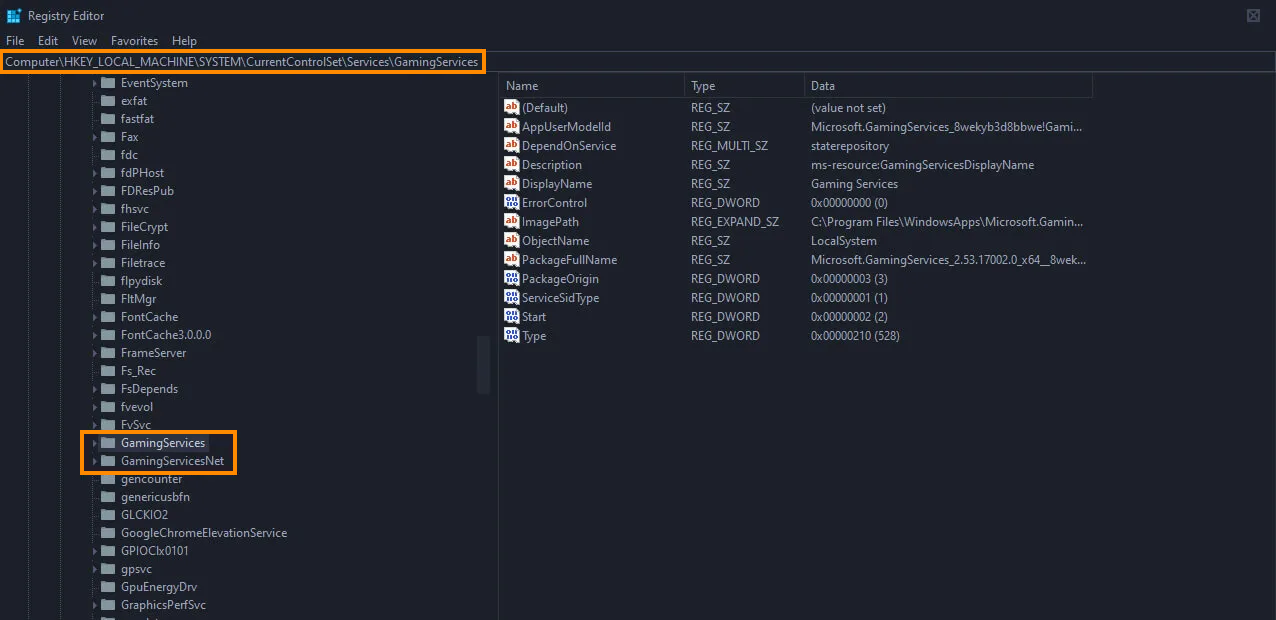
Task: Open the View menu
Action: 85,41
